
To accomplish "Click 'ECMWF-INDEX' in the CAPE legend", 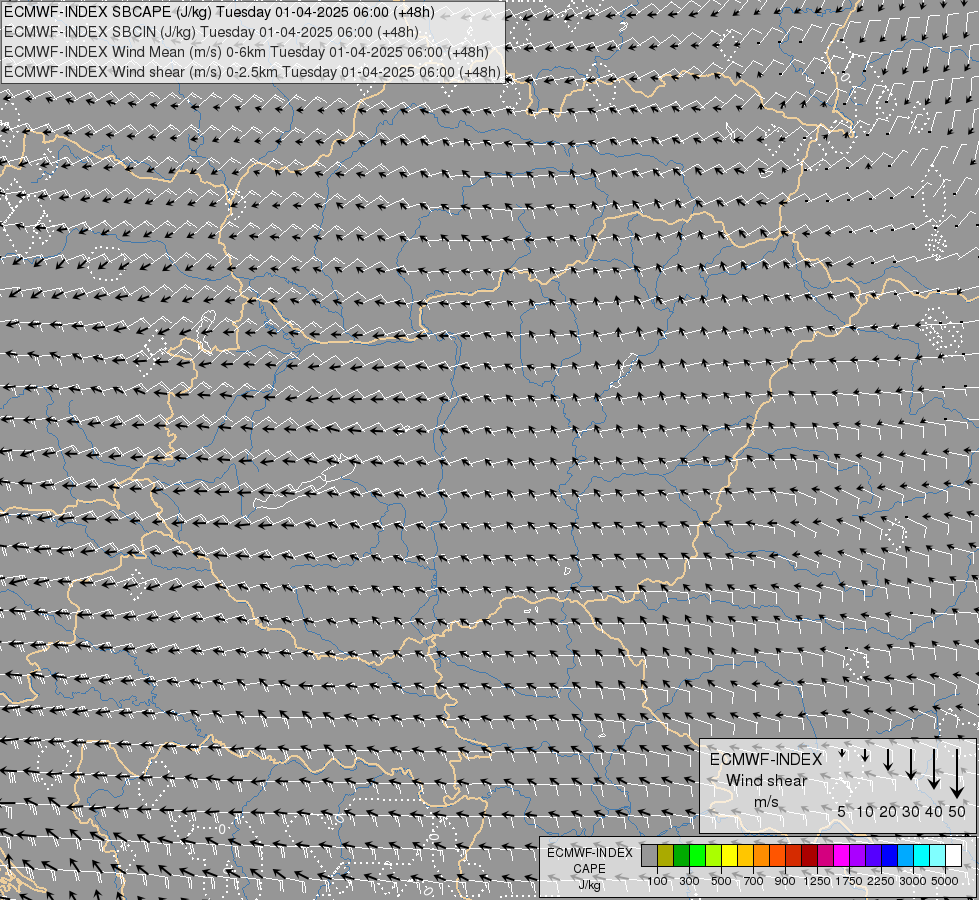I will pos(589,853).
